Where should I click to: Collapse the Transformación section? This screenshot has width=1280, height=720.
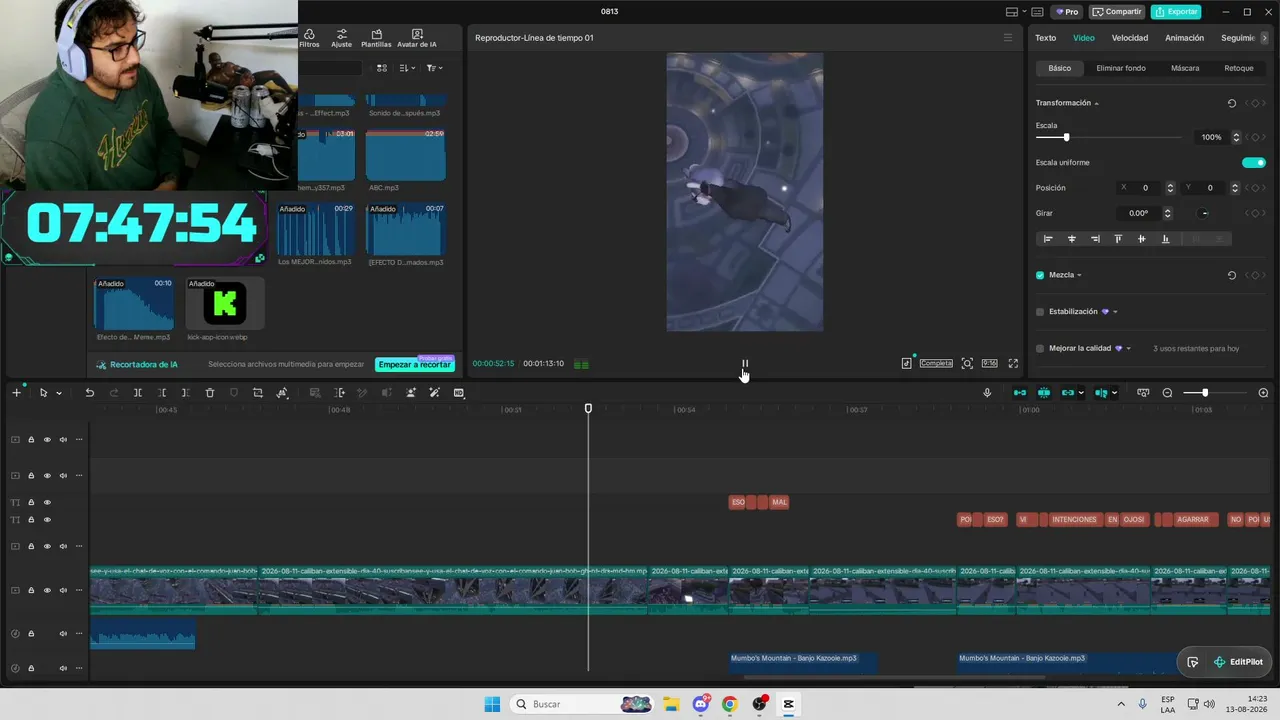[x=1096, y=103]
